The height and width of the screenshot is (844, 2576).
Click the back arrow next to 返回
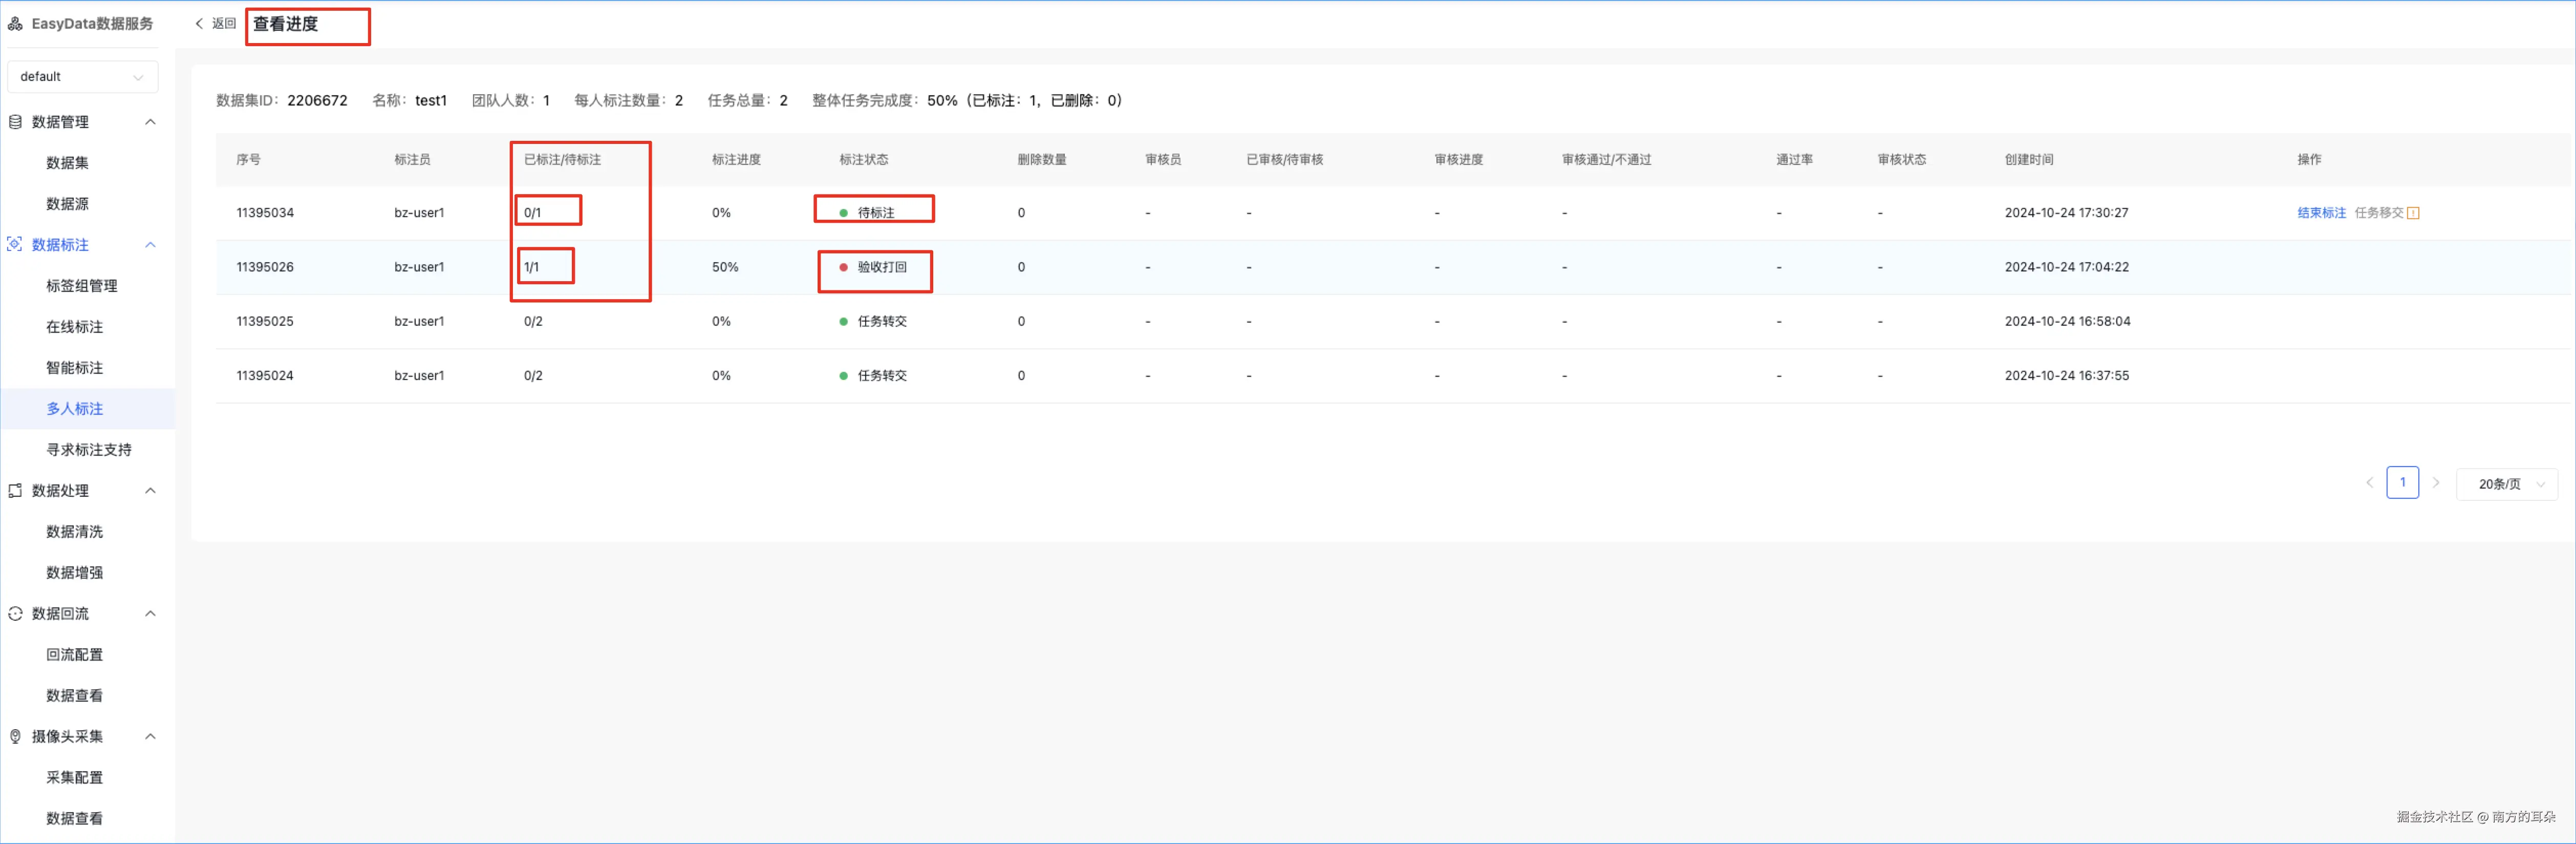[199, 23]
